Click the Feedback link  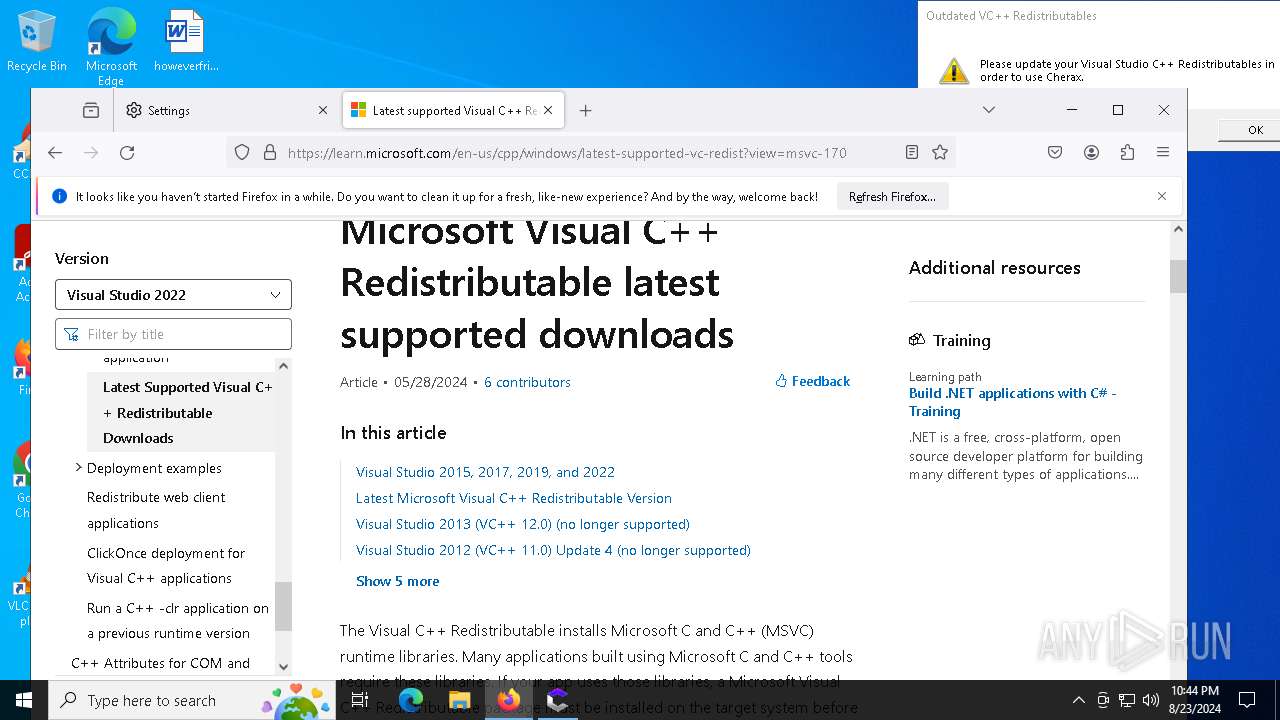(x=812, y=381)
